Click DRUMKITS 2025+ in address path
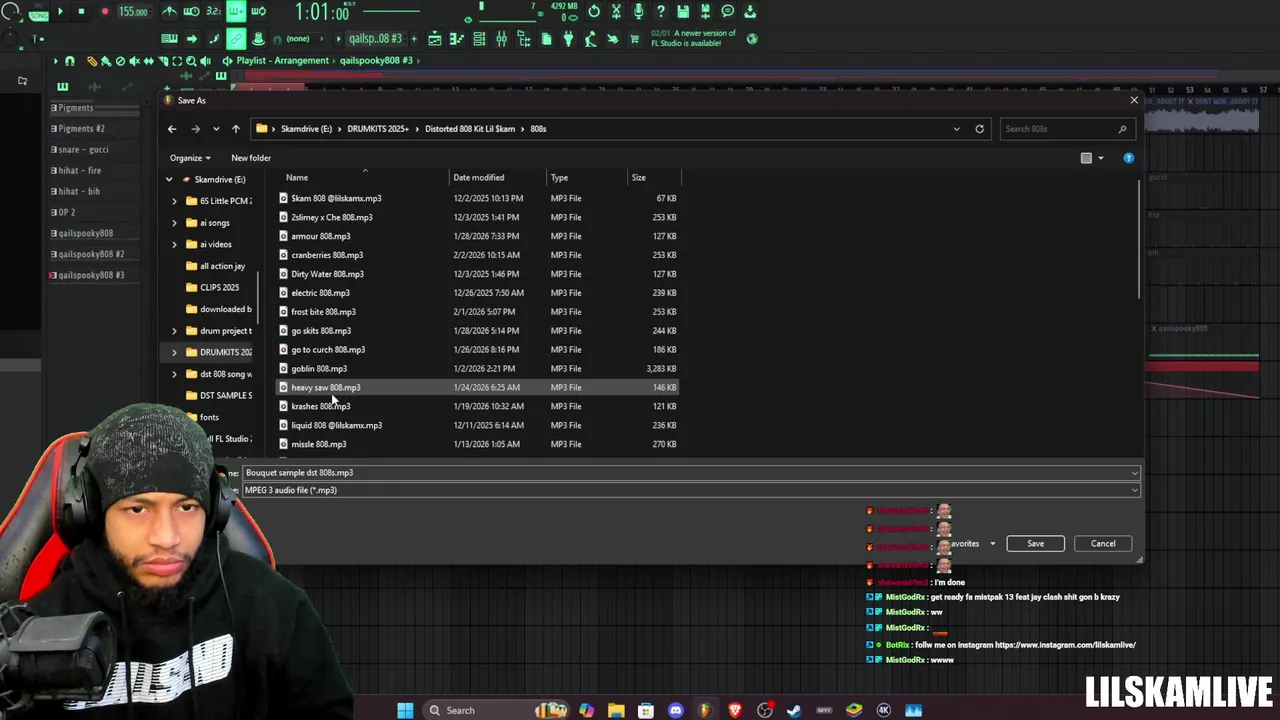Screen dimensions: 1280x720 coord(378,129)
